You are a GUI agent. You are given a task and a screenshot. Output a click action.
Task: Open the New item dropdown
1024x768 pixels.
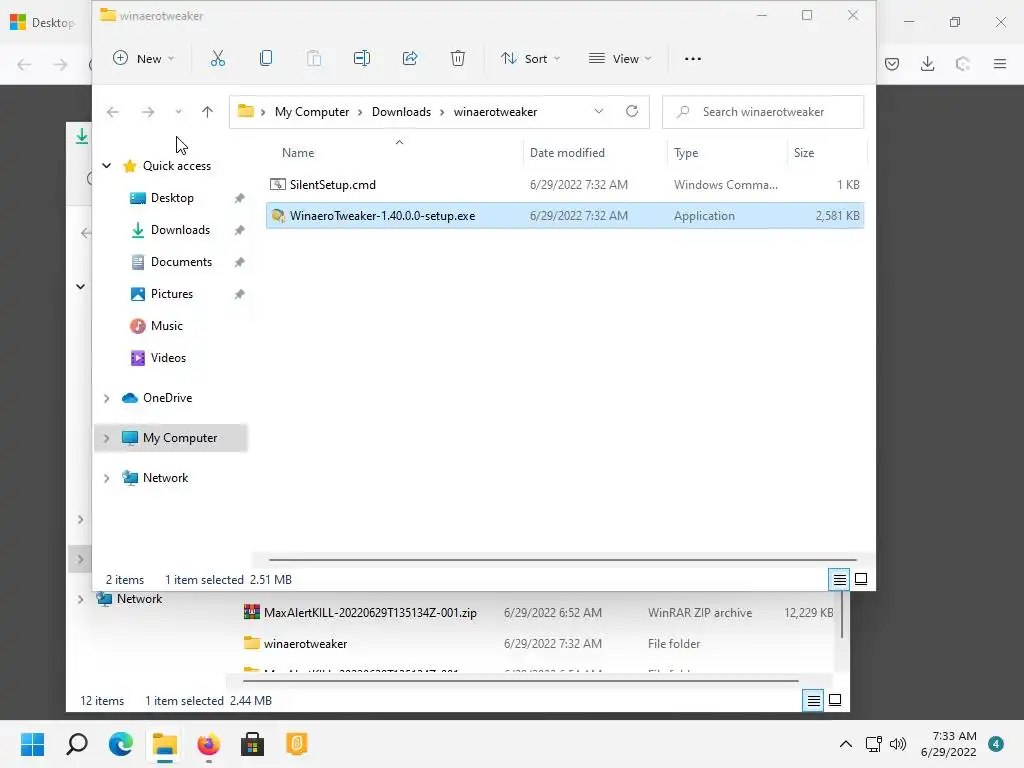click(144, 59)
